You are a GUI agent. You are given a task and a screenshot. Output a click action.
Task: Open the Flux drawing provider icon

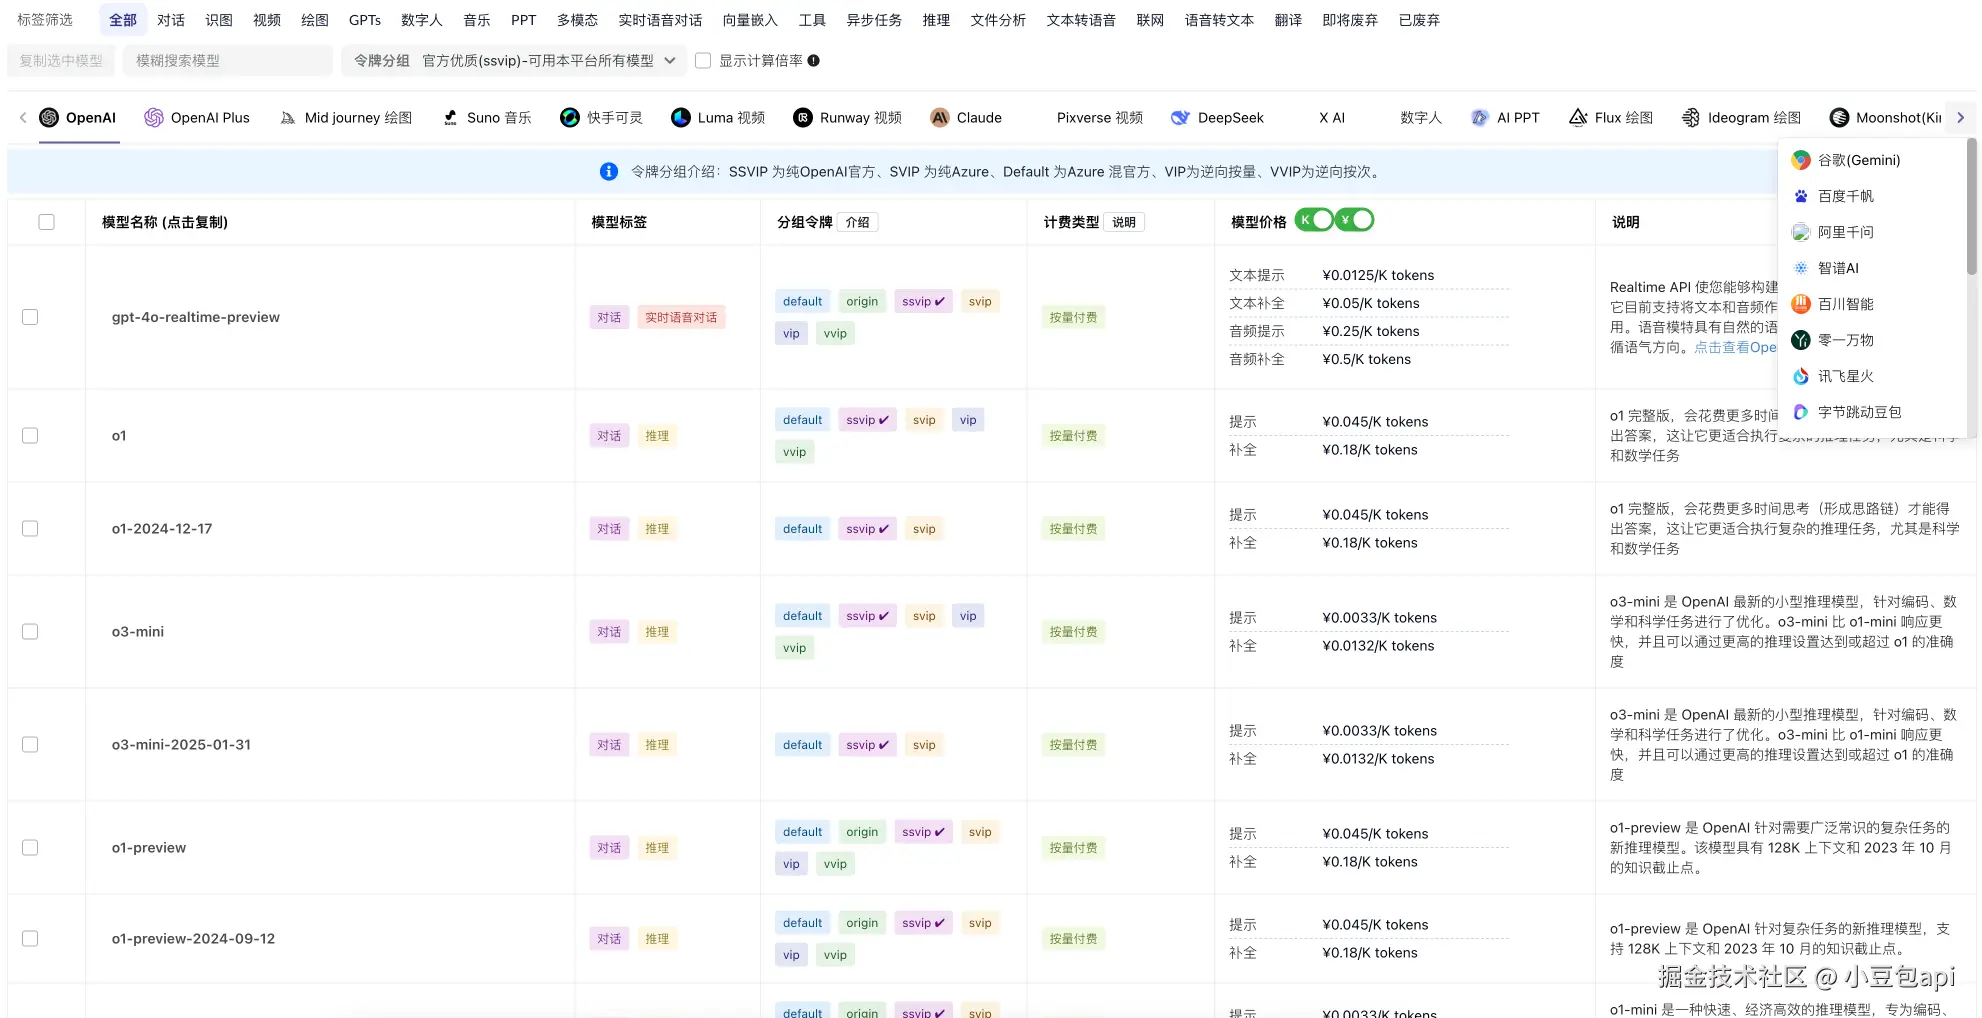point(1578,118)
